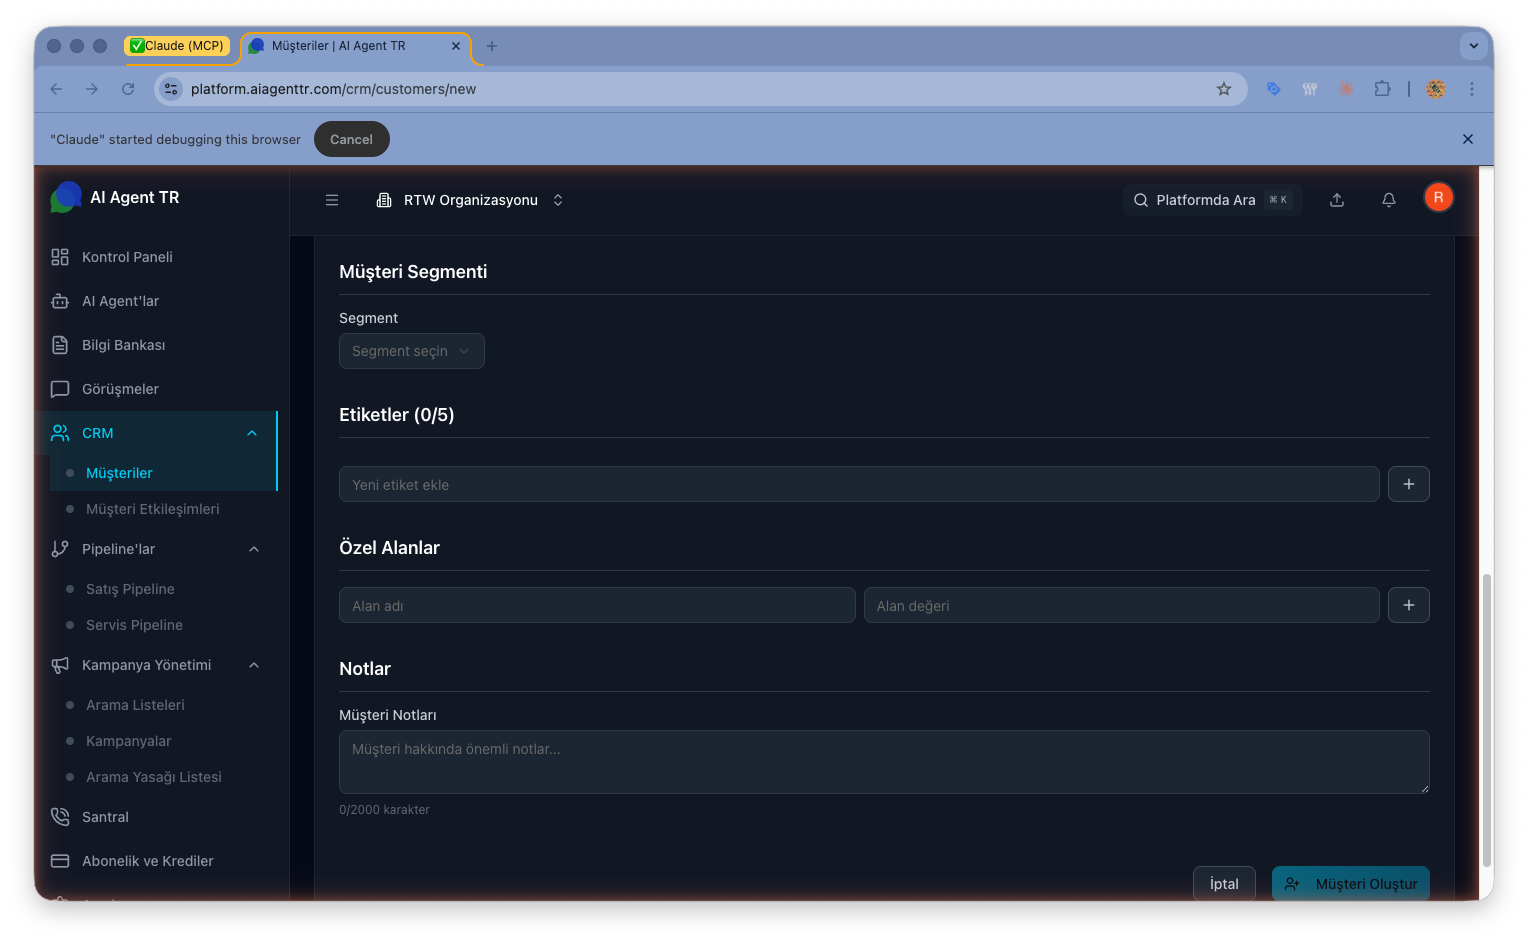Click the Kontrol Paneli label
Image resolution: width=1528 pixels, height=943 pixels.
coord(127,257)
